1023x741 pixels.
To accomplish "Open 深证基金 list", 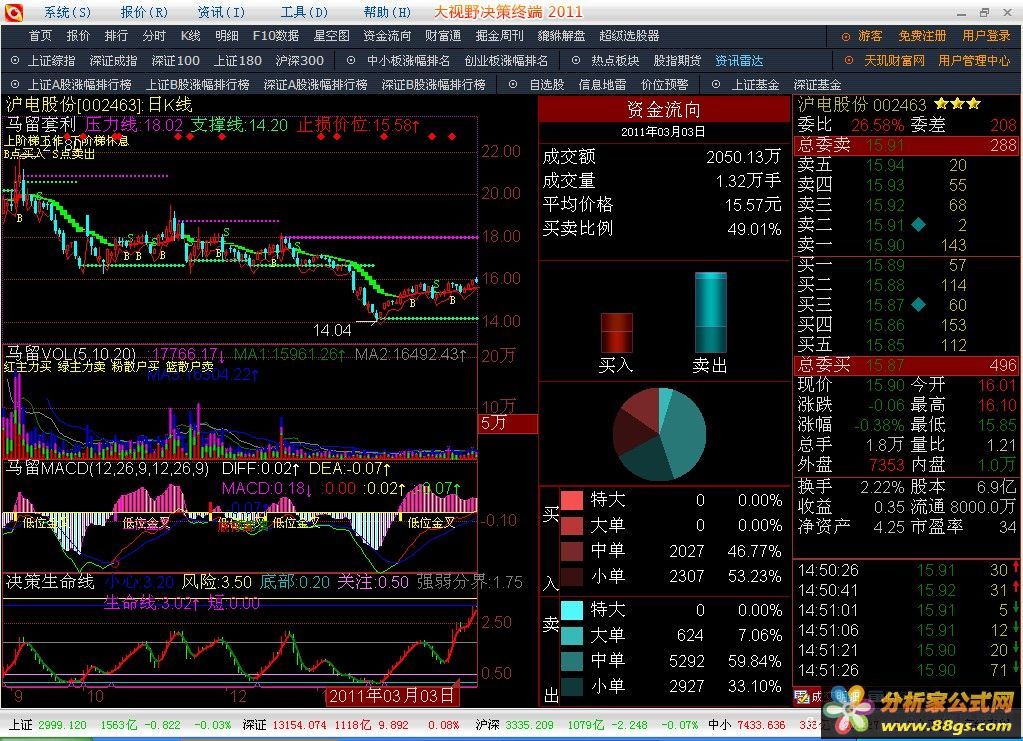I will coord(817,85).
